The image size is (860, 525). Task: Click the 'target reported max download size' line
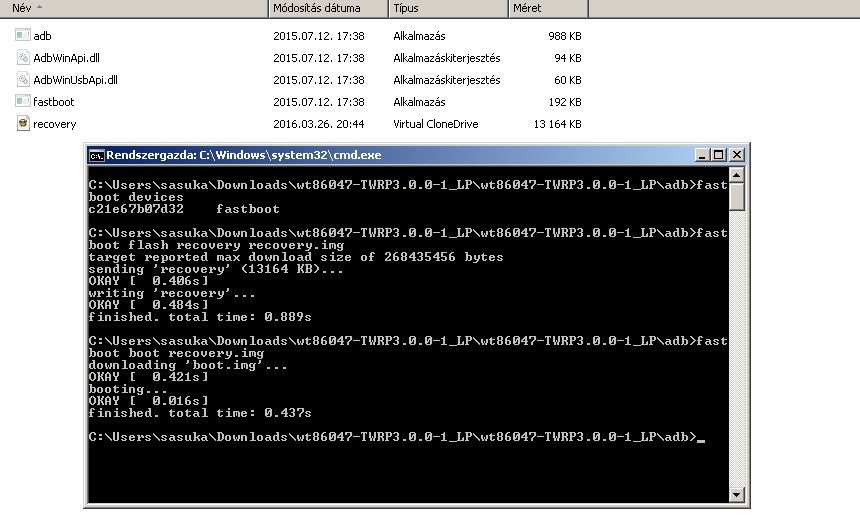pos(296,257)
